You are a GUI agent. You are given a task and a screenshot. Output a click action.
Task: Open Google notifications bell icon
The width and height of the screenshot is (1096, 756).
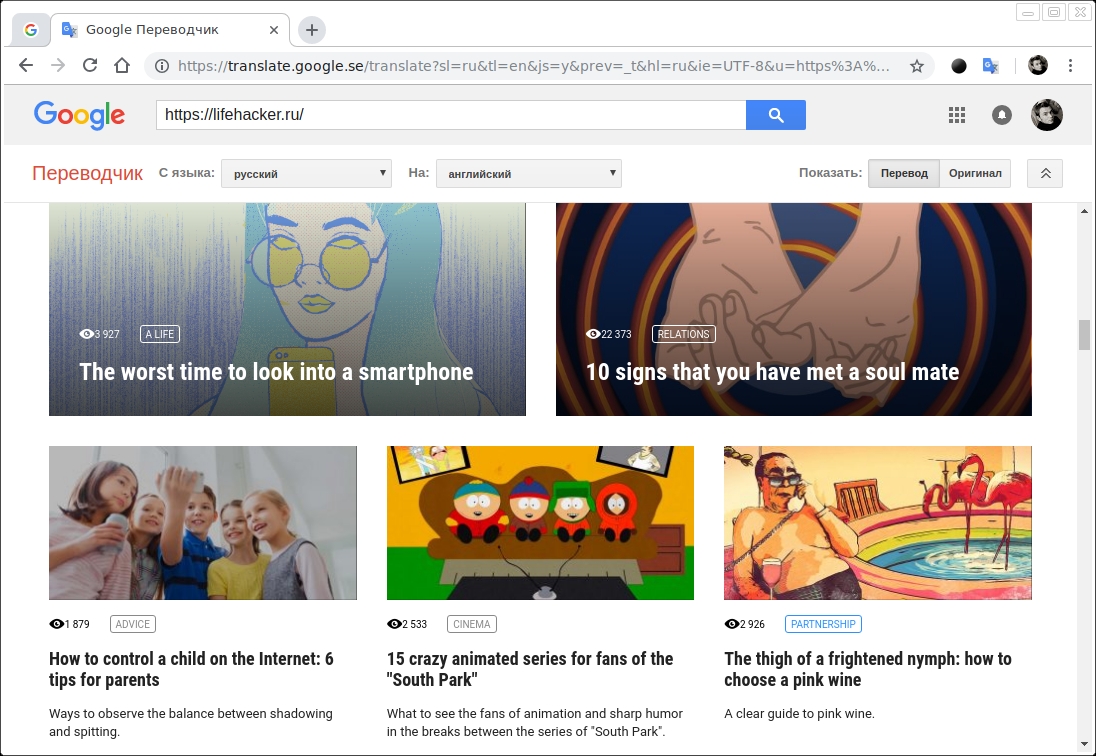[x=1002, y=115]
